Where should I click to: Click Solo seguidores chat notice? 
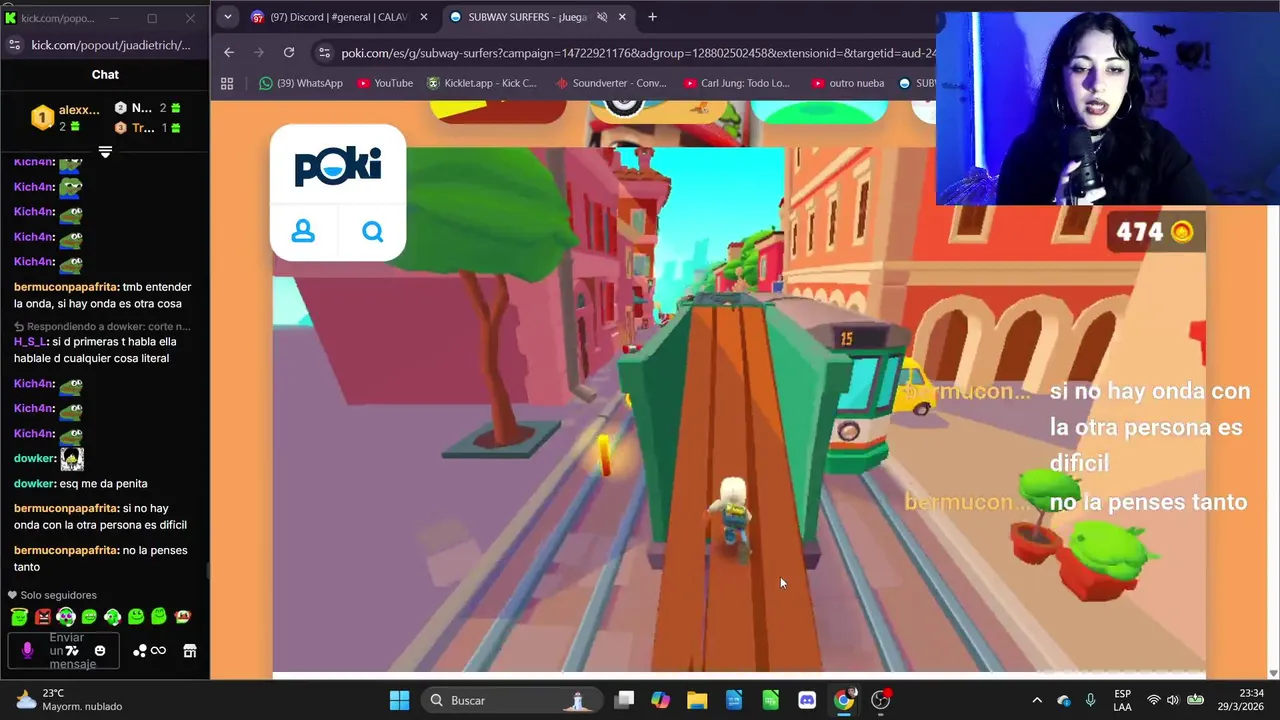coord(52,595)
